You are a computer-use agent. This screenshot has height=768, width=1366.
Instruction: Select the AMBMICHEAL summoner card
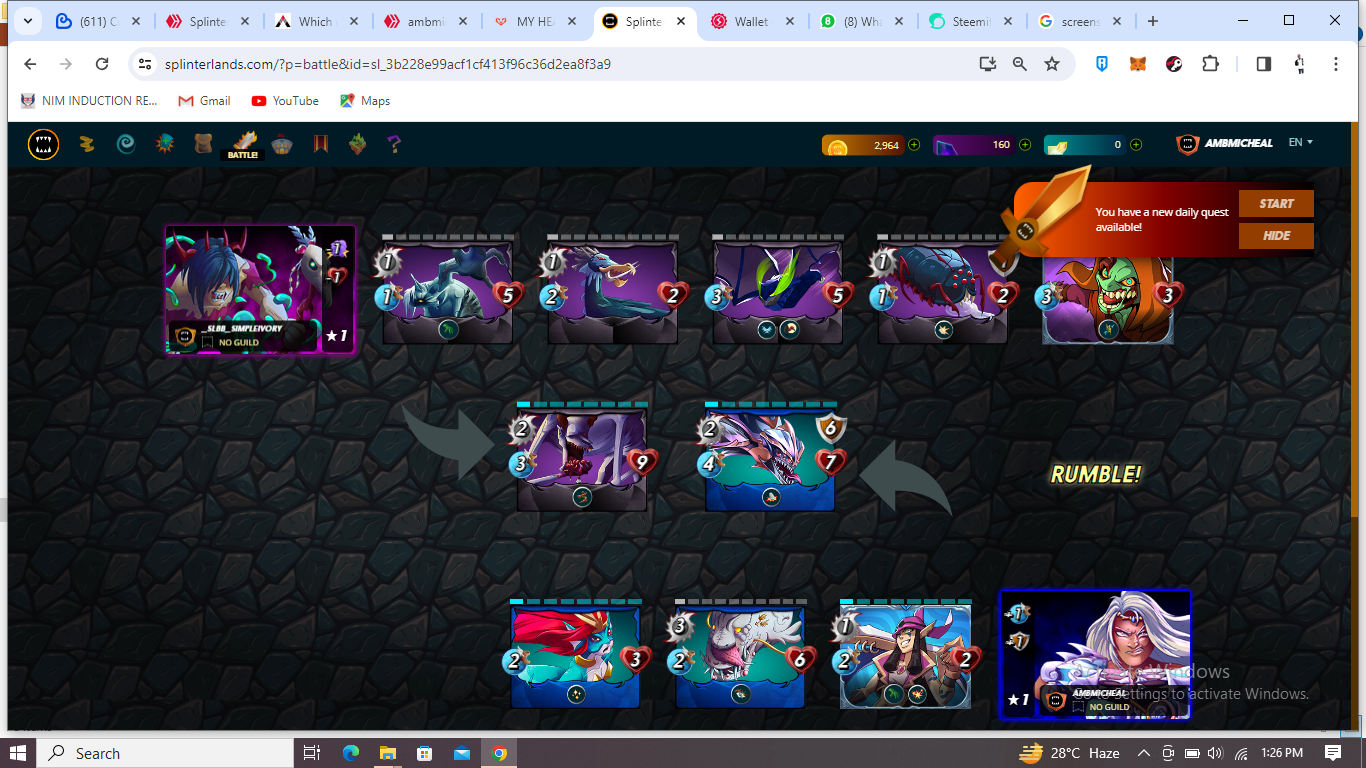(x=1096, y=655)
